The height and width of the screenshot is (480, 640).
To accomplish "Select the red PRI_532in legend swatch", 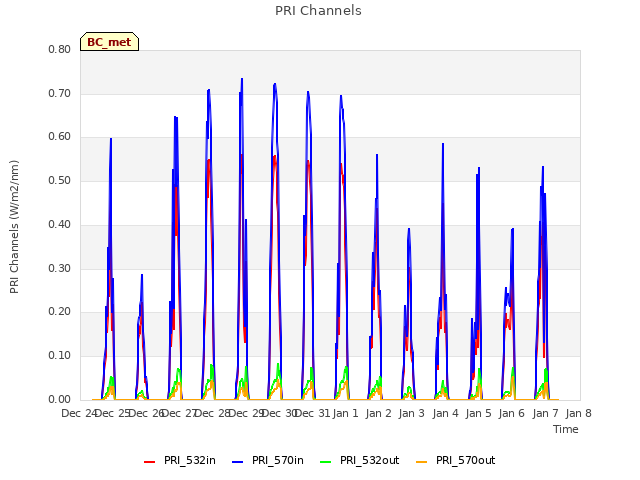I will click(x=150, y=461).
